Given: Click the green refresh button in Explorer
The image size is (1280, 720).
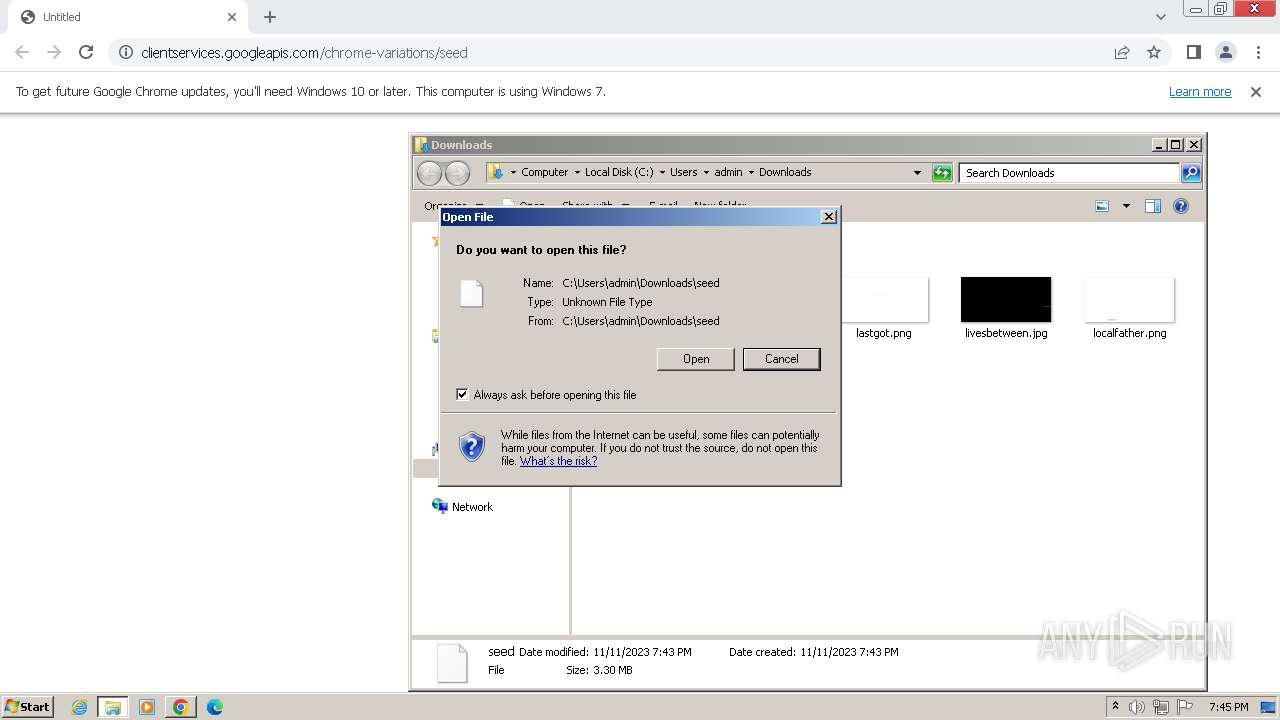Looking at the screenshot, I should (x=942, y=173).
